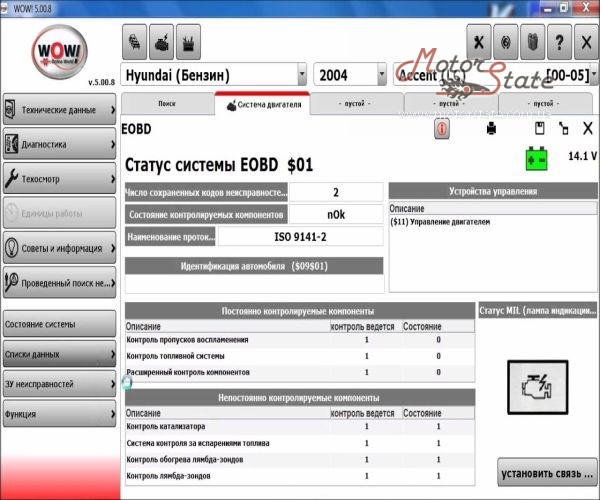
Task: Click the red info icon in EOBD panel
Action: tap(442, 129)
